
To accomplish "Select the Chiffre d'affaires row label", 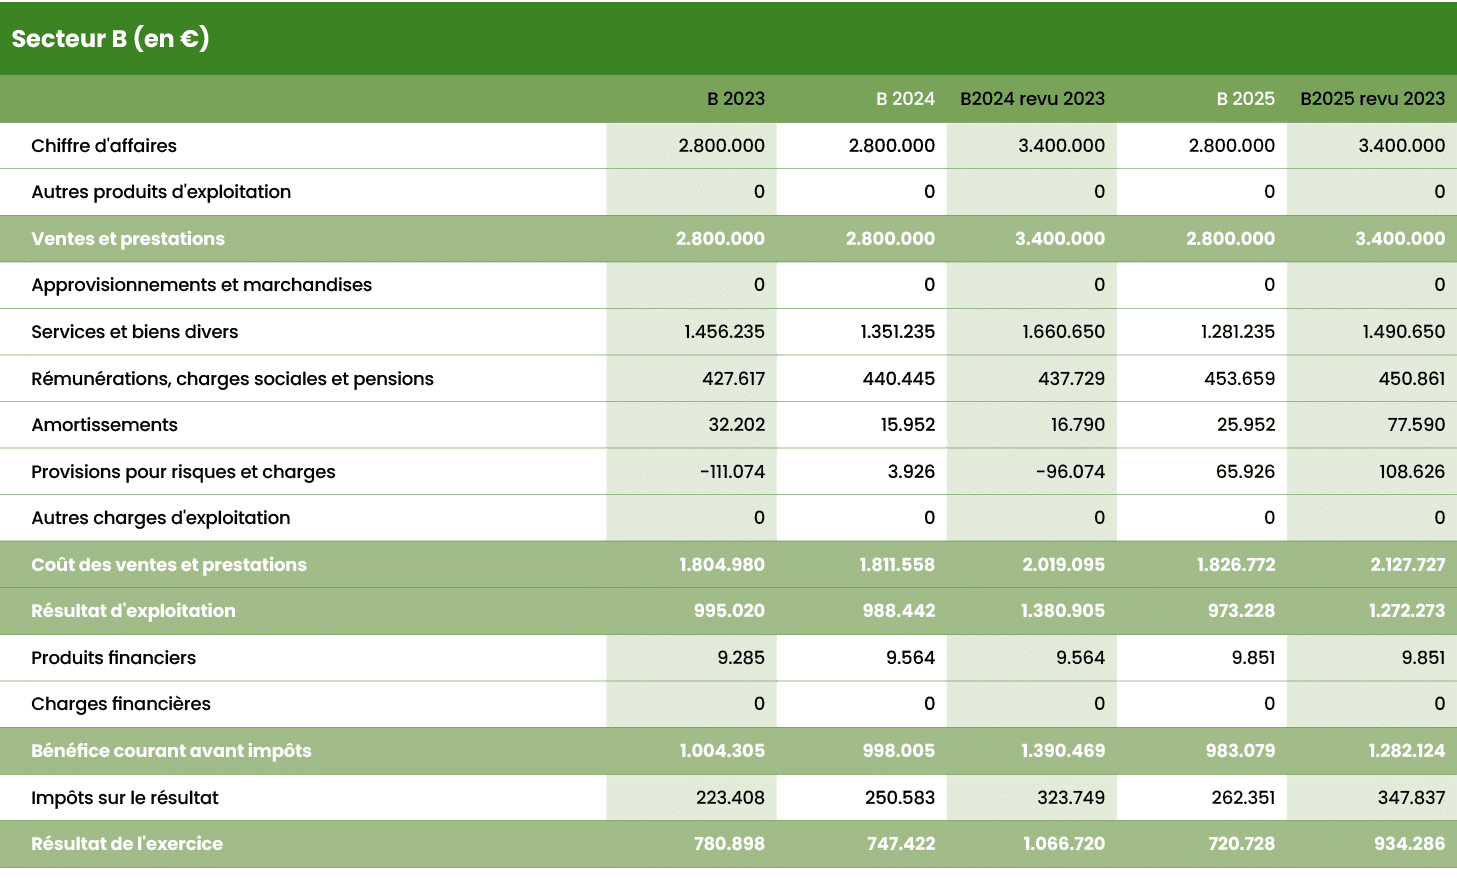I will click(102, 145).
